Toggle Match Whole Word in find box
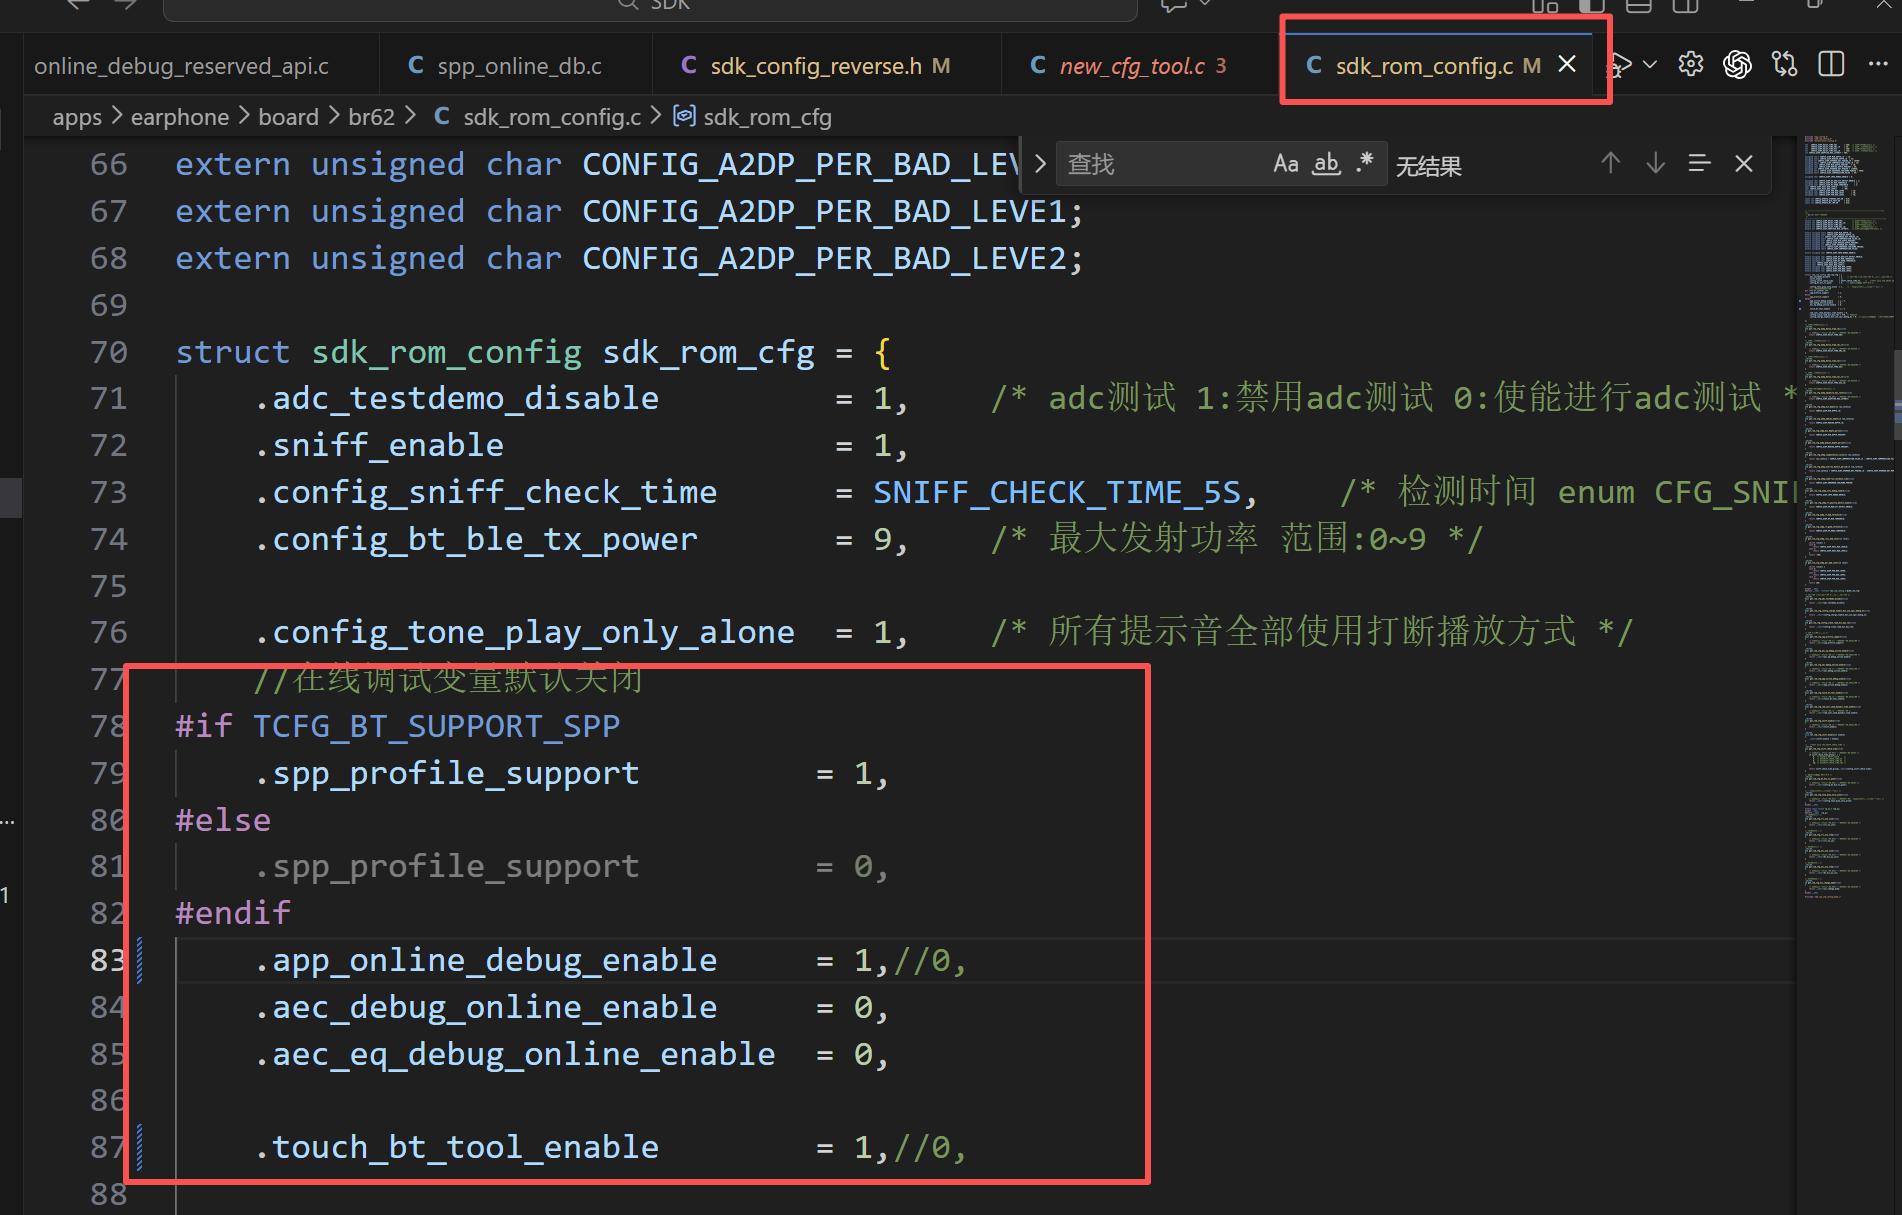The image size is (1902, 1215). 1326,164
